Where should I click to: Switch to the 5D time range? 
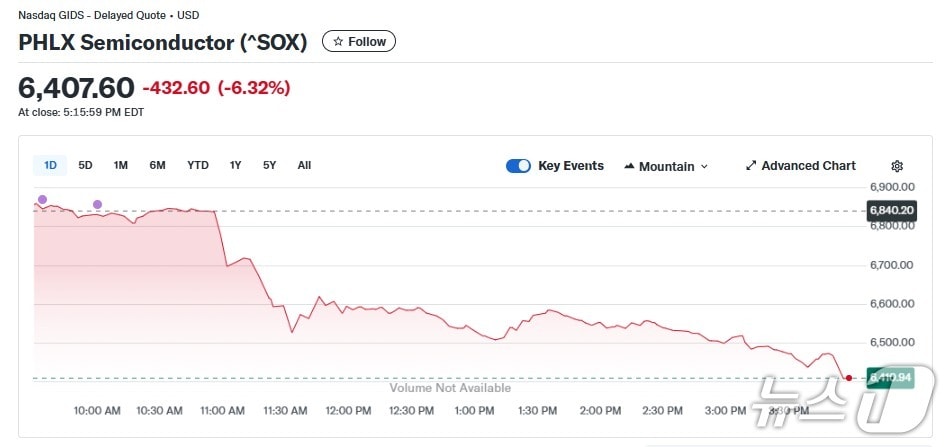point(85,165)
